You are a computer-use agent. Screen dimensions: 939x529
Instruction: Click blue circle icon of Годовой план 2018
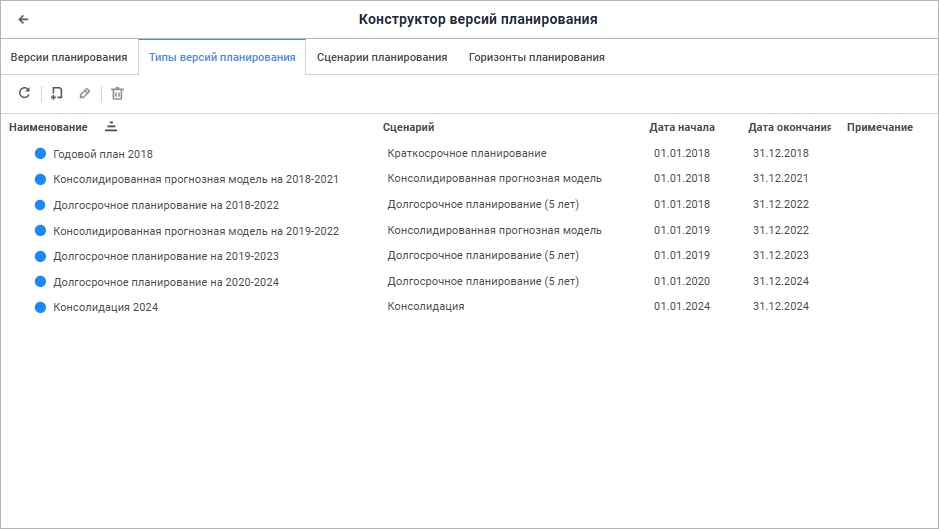point(41,153)
